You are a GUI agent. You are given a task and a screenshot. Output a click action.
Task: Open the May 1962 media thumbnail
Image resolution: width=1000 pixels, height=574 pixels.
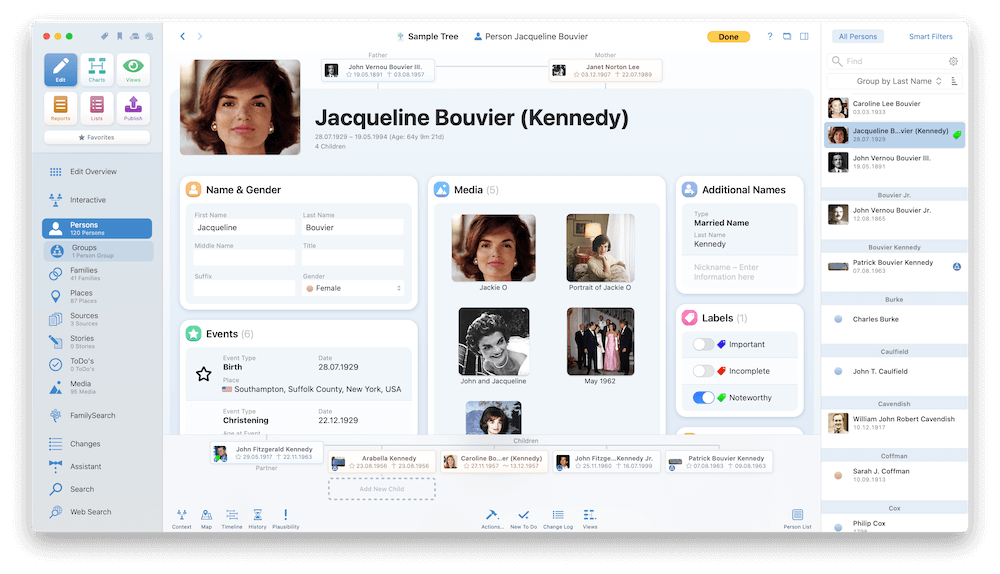point(600,341)
